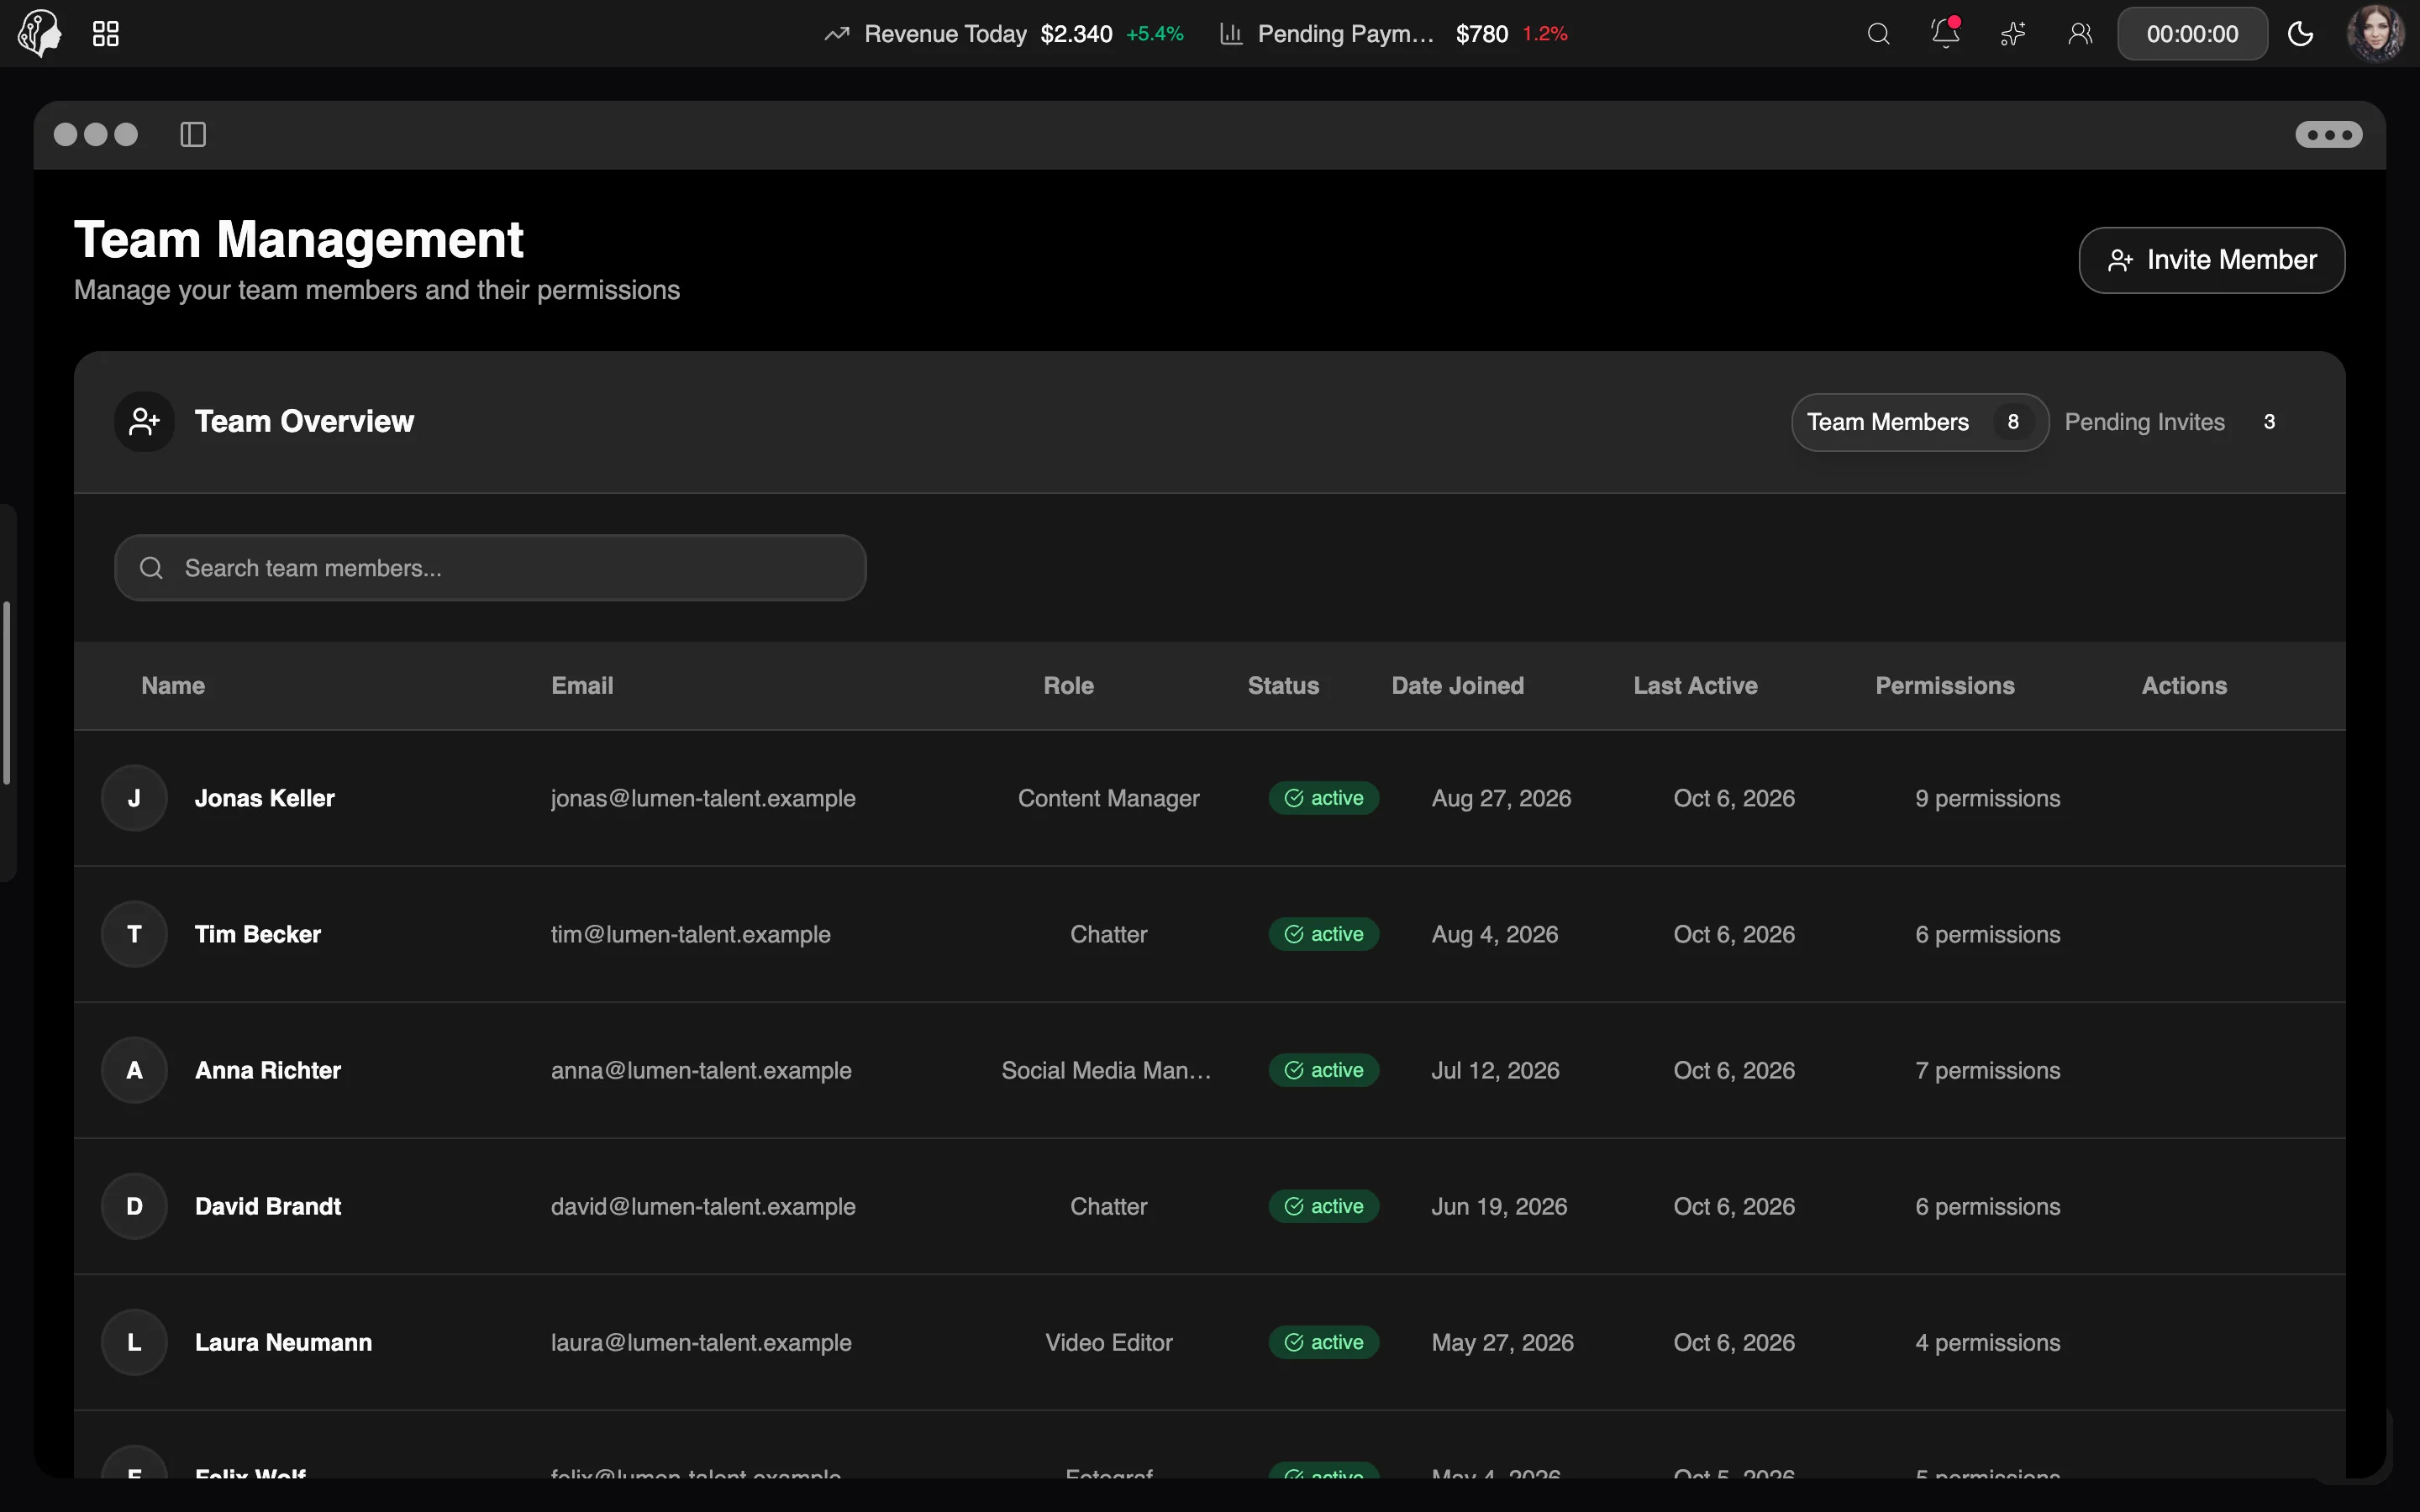Click the search icon in top bar

pos(1878,34)
